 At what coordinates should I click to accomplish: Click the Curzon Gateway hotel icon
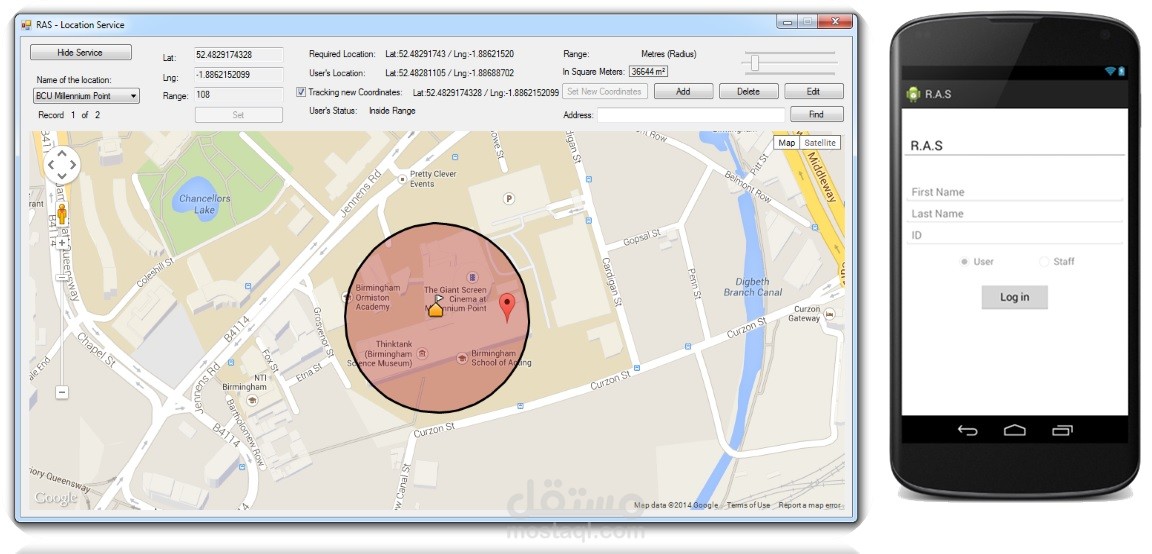coord(829,313)
